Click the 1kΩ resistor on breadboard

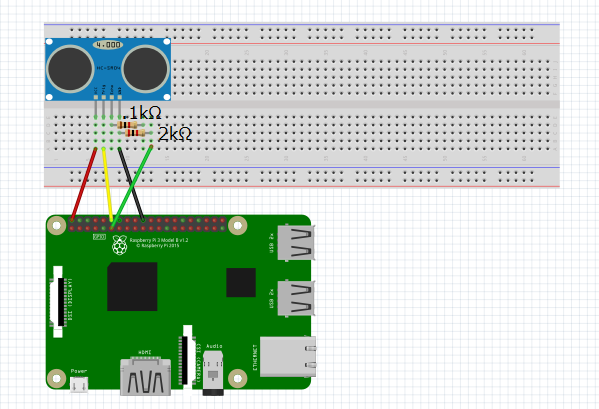click(128, 124)
